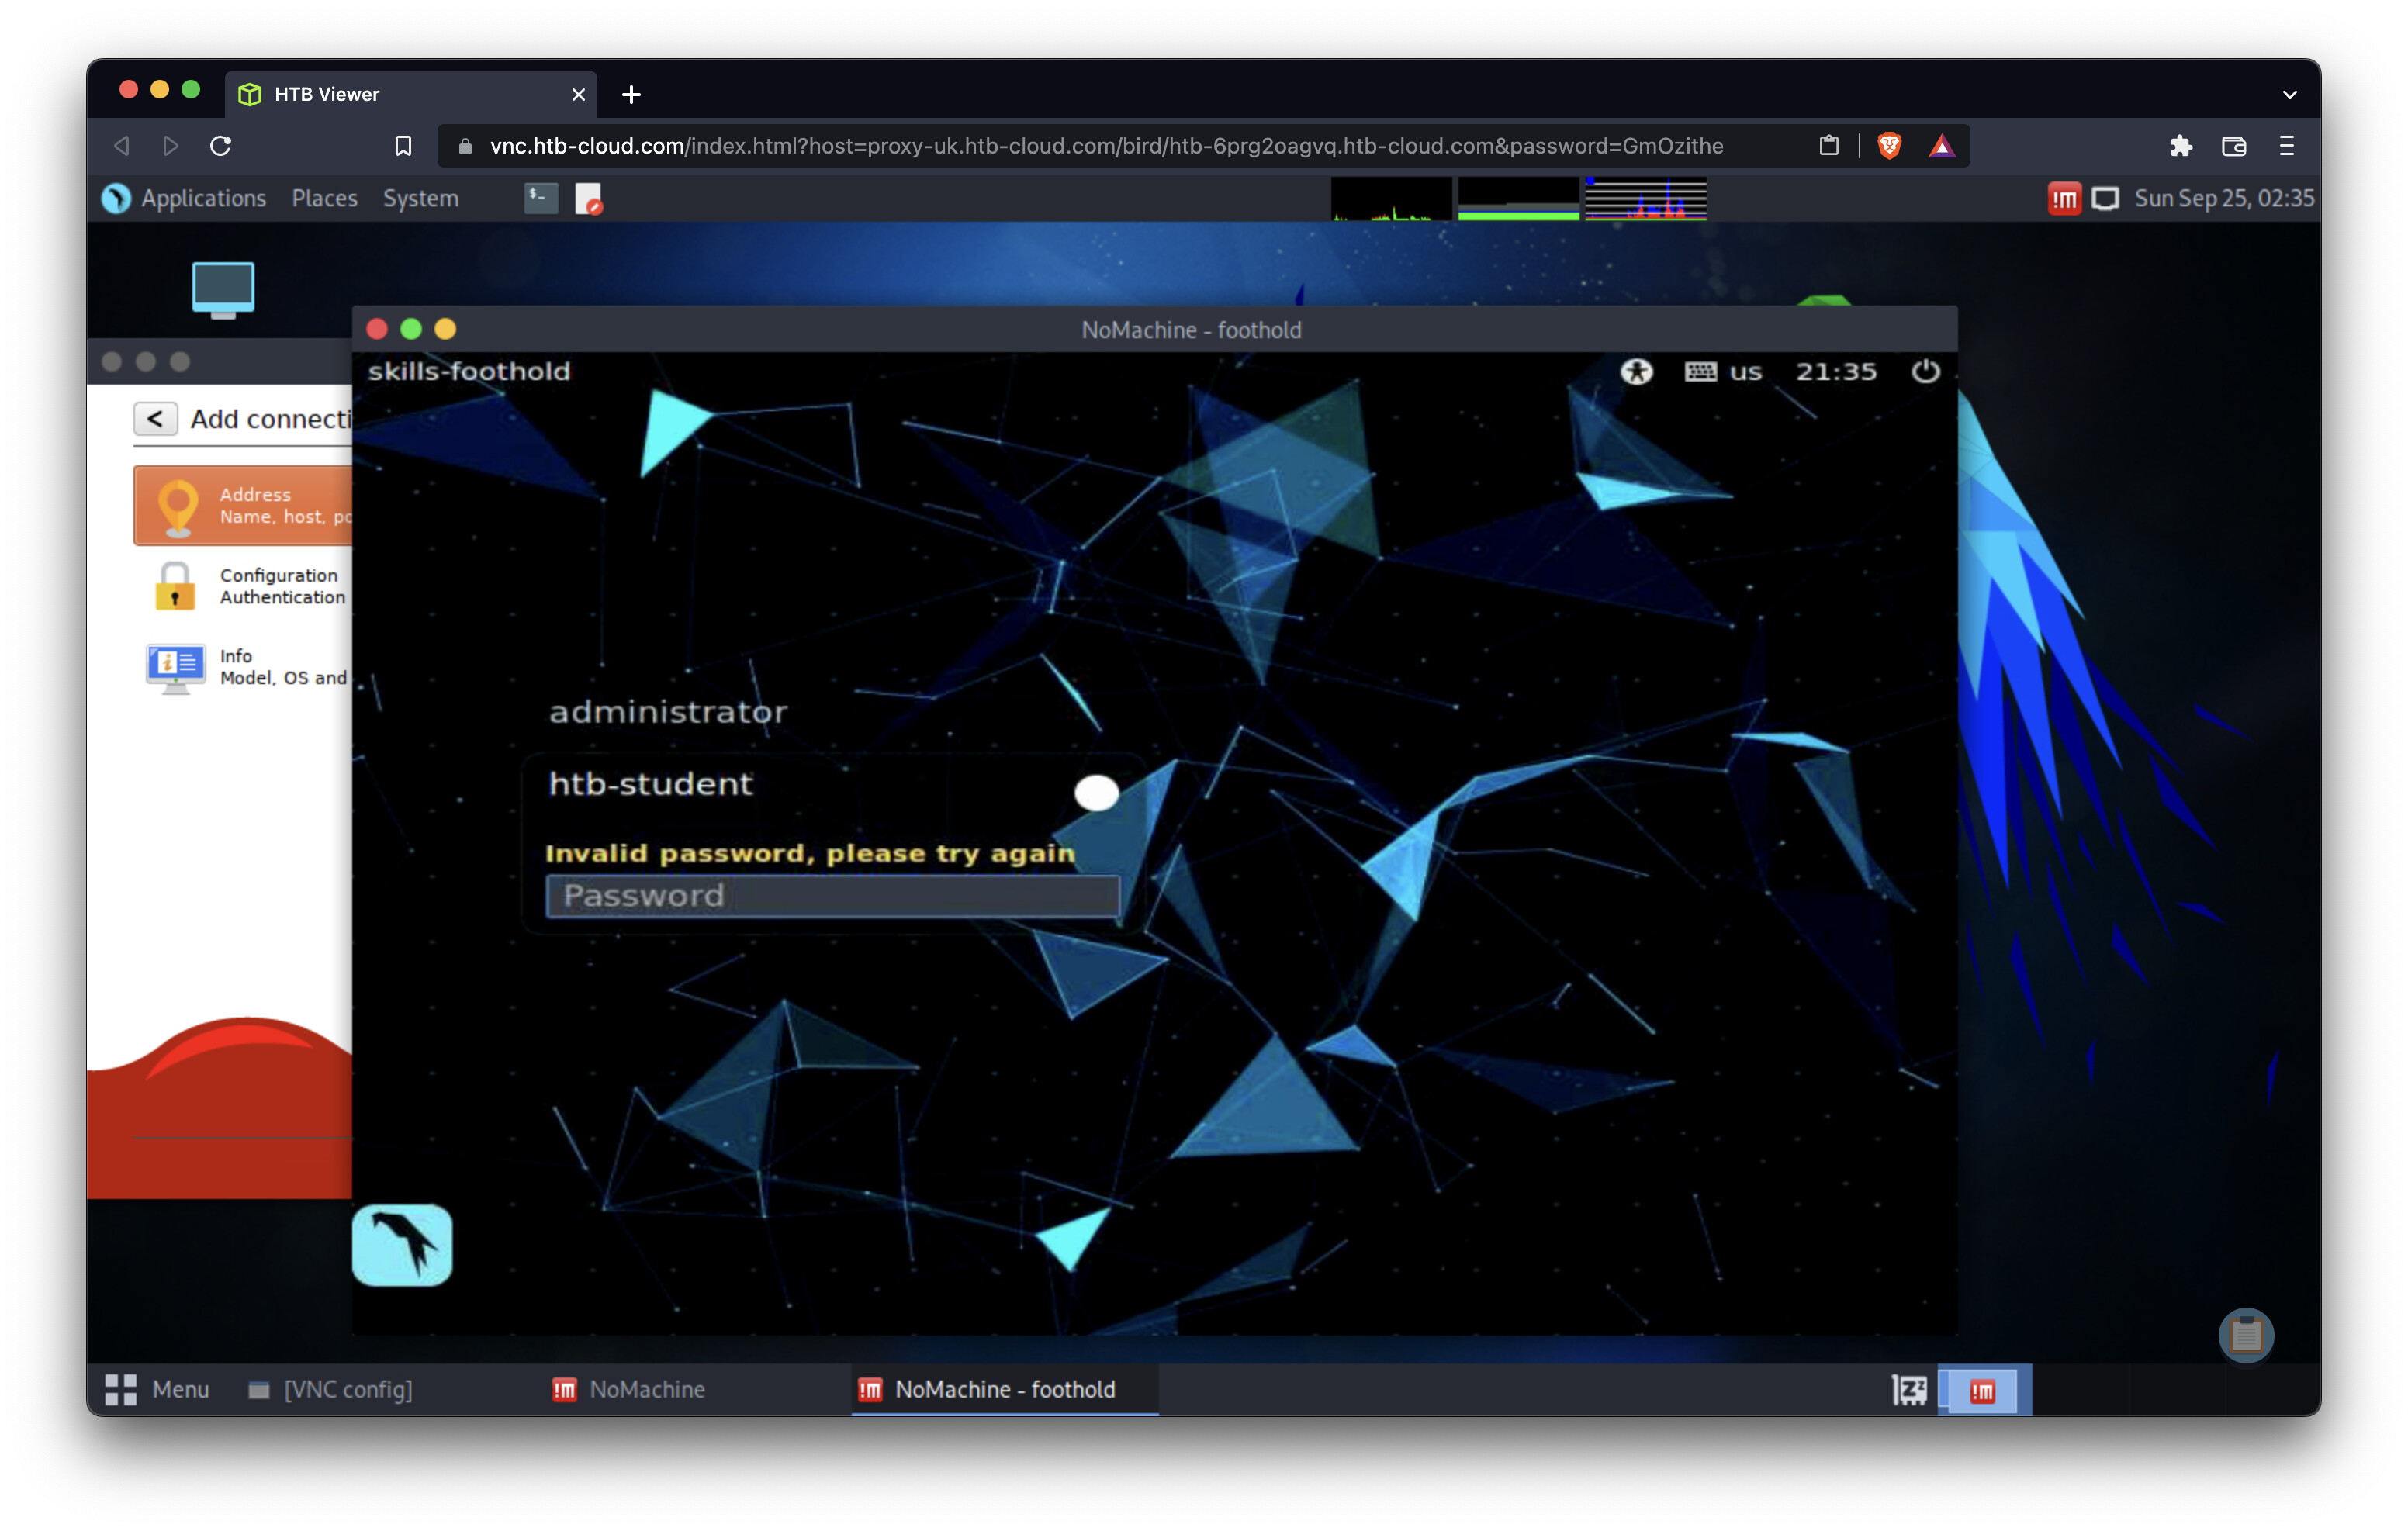This screenshot has height=1531, width=2408.
Task: Launch the terminal from top panel
Action: click(541, 198)
